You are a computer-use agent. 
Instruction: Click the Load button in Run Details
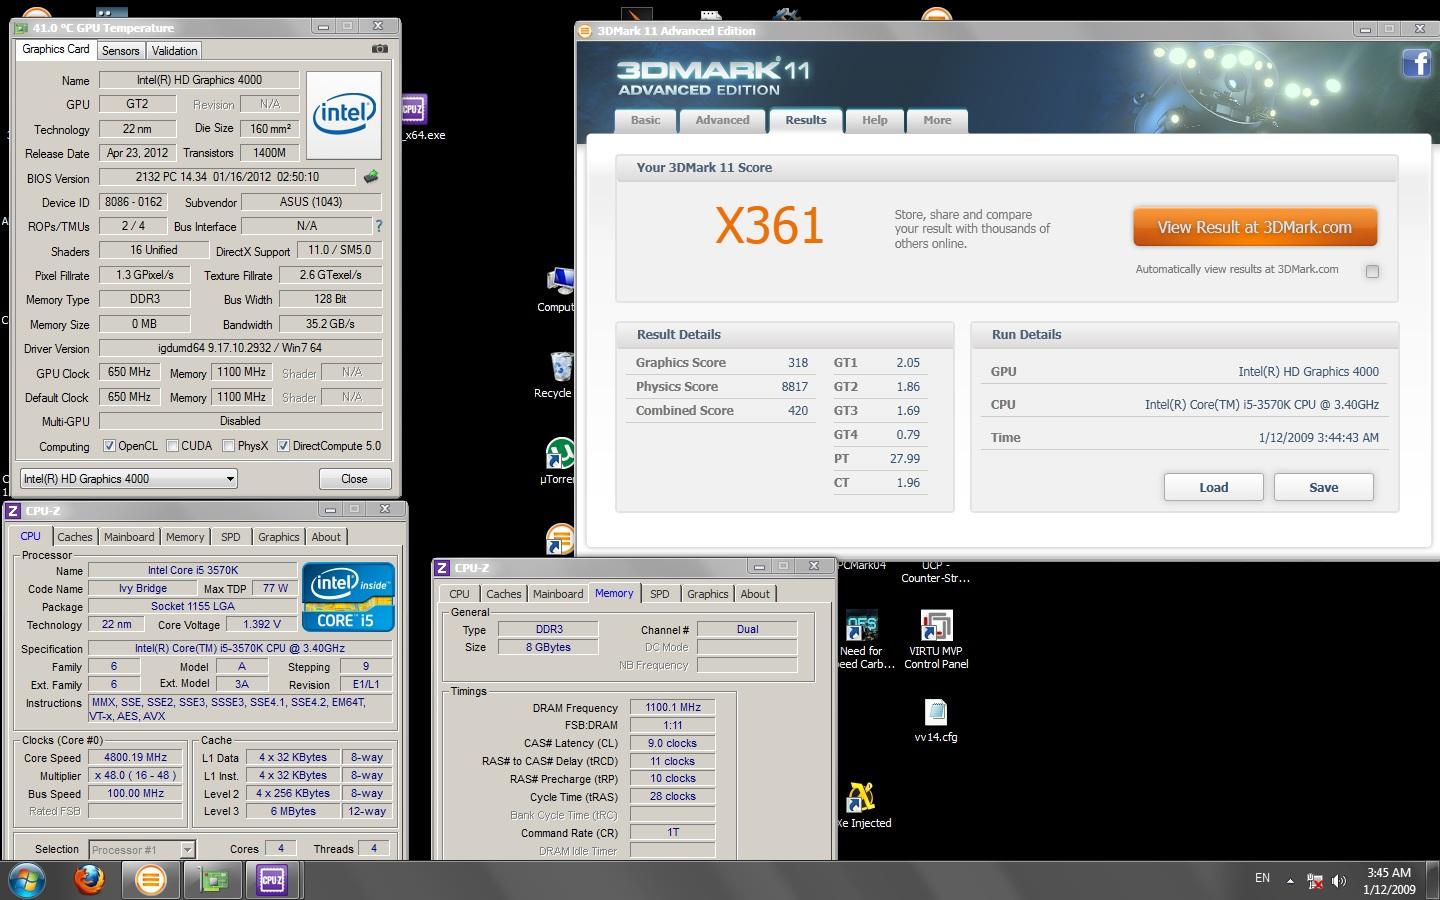pyautogui.click(x=1213, y=487)
